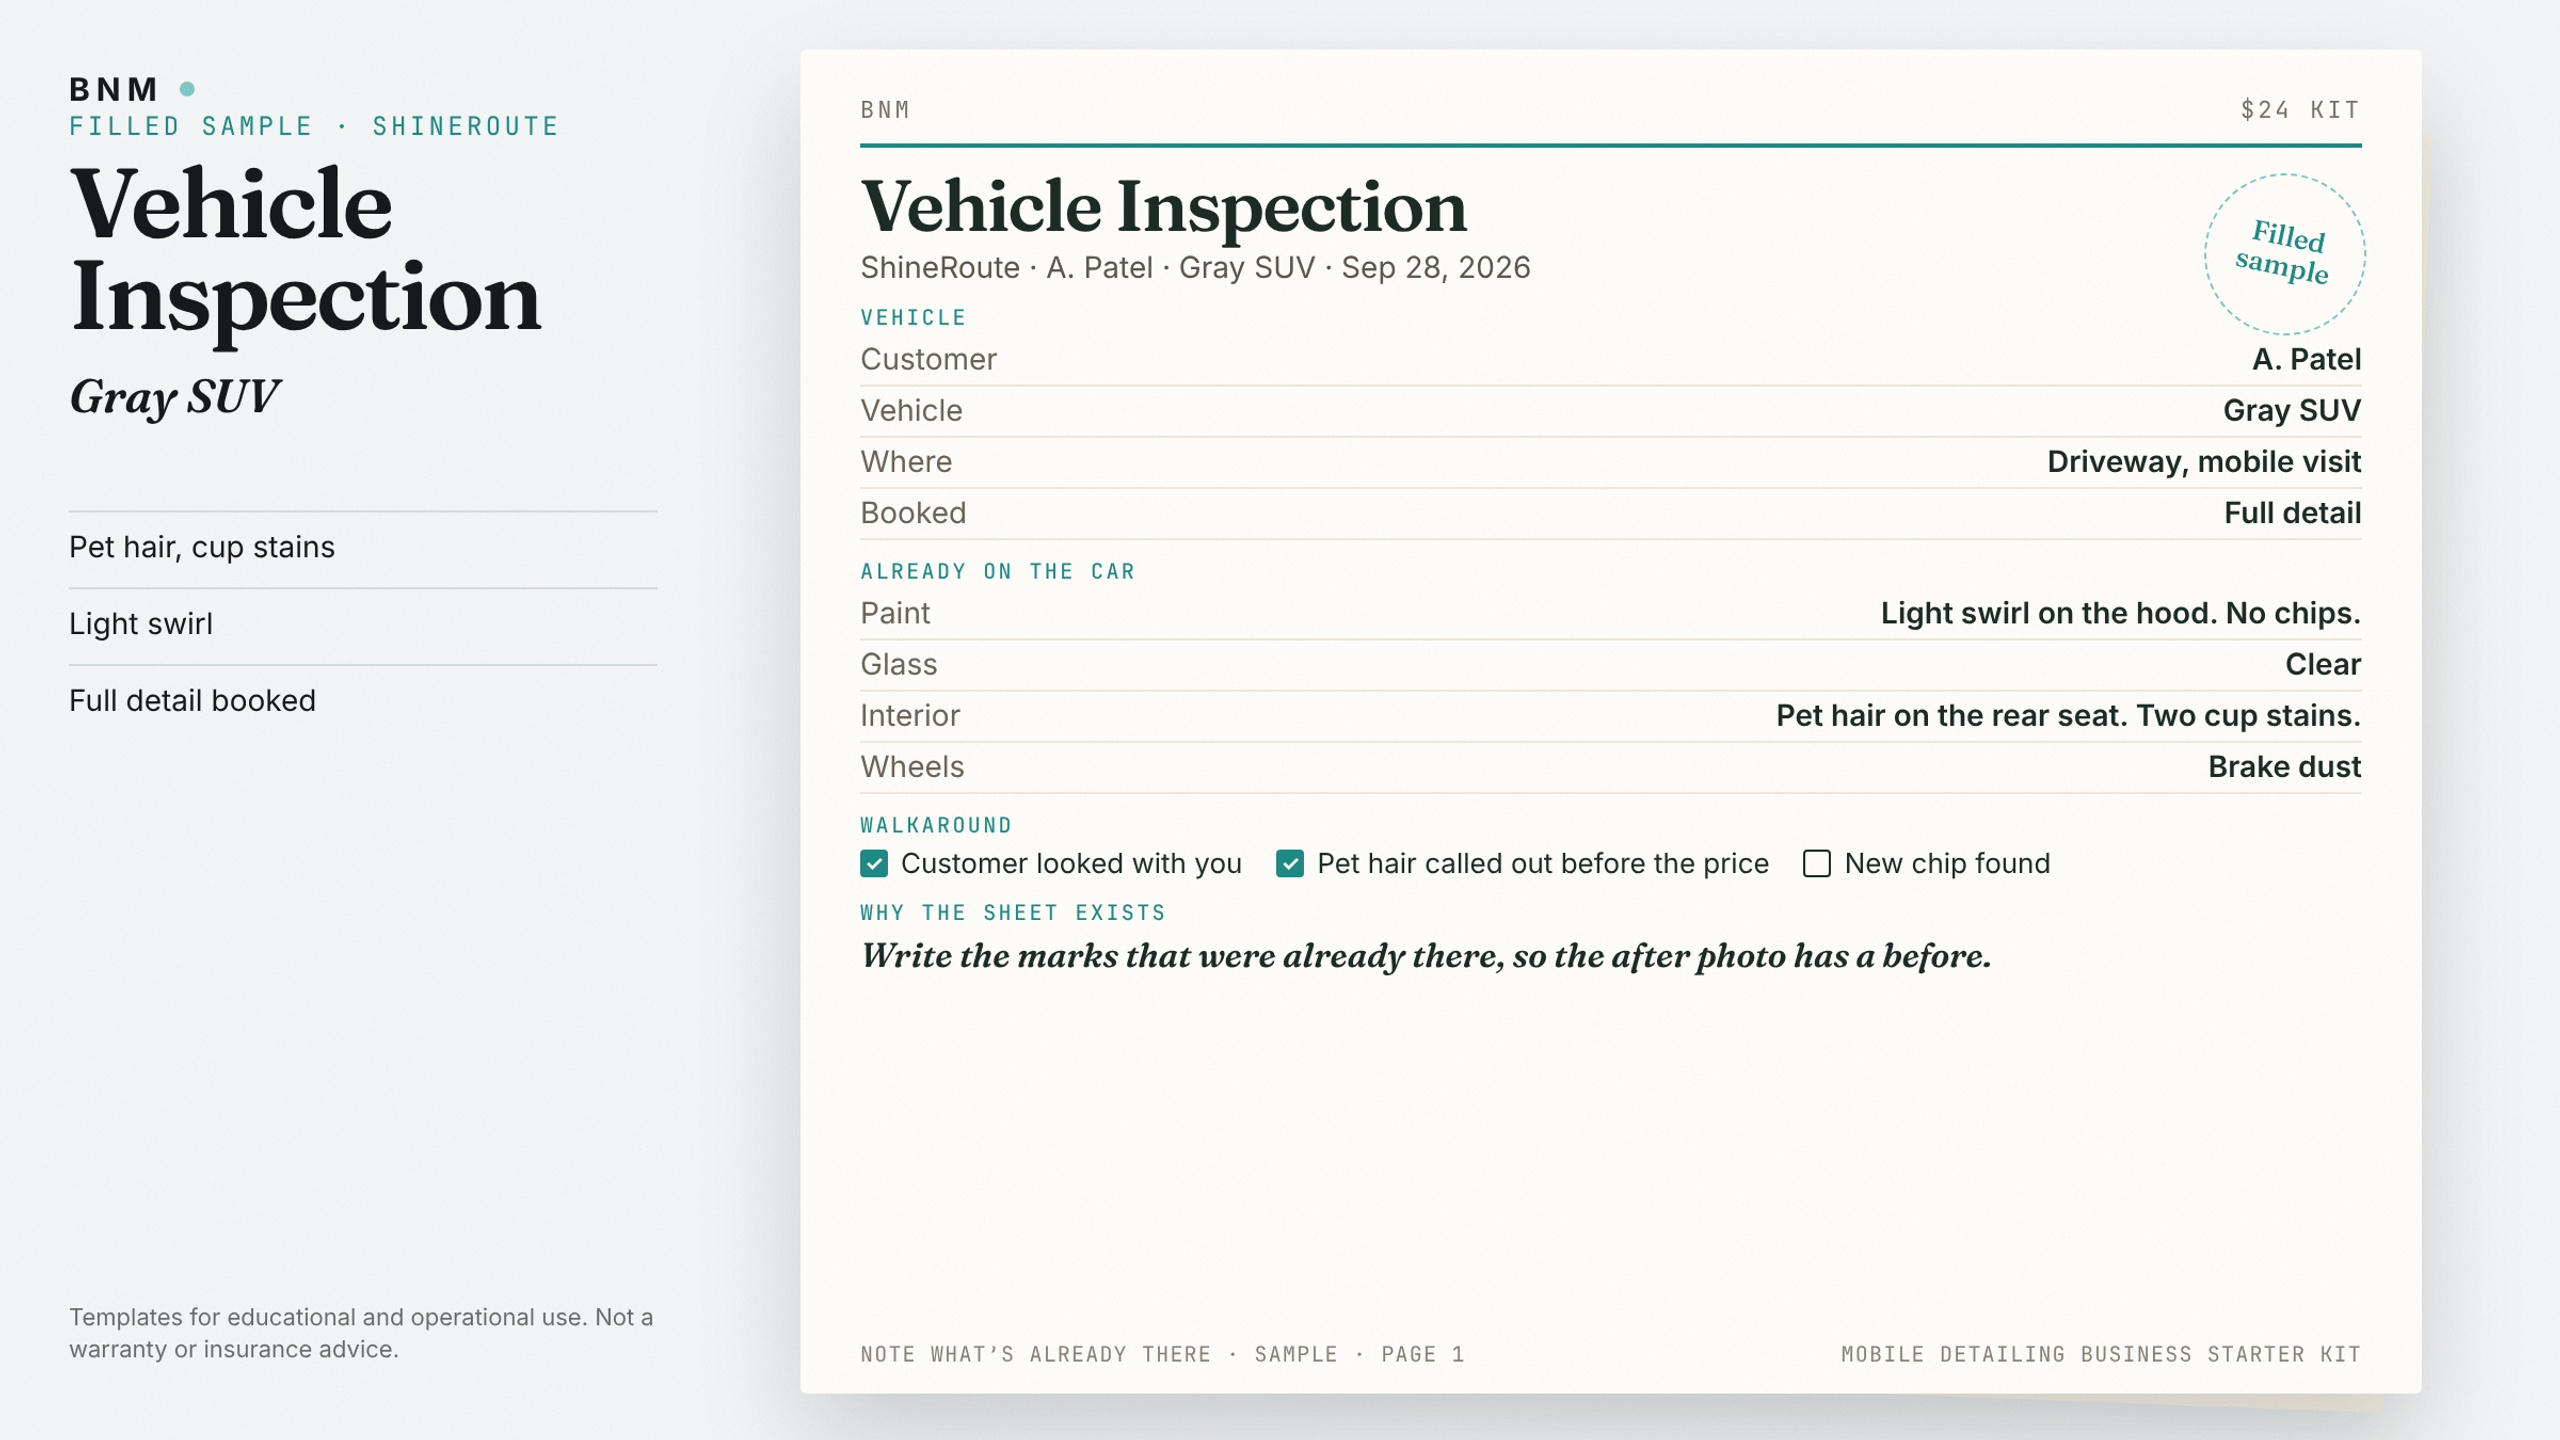Click the 'WHY THE SHEET EXISTS' heading
Image resolution: width=2560 pixels, height=1440 pixels.
click(1013, 913)
